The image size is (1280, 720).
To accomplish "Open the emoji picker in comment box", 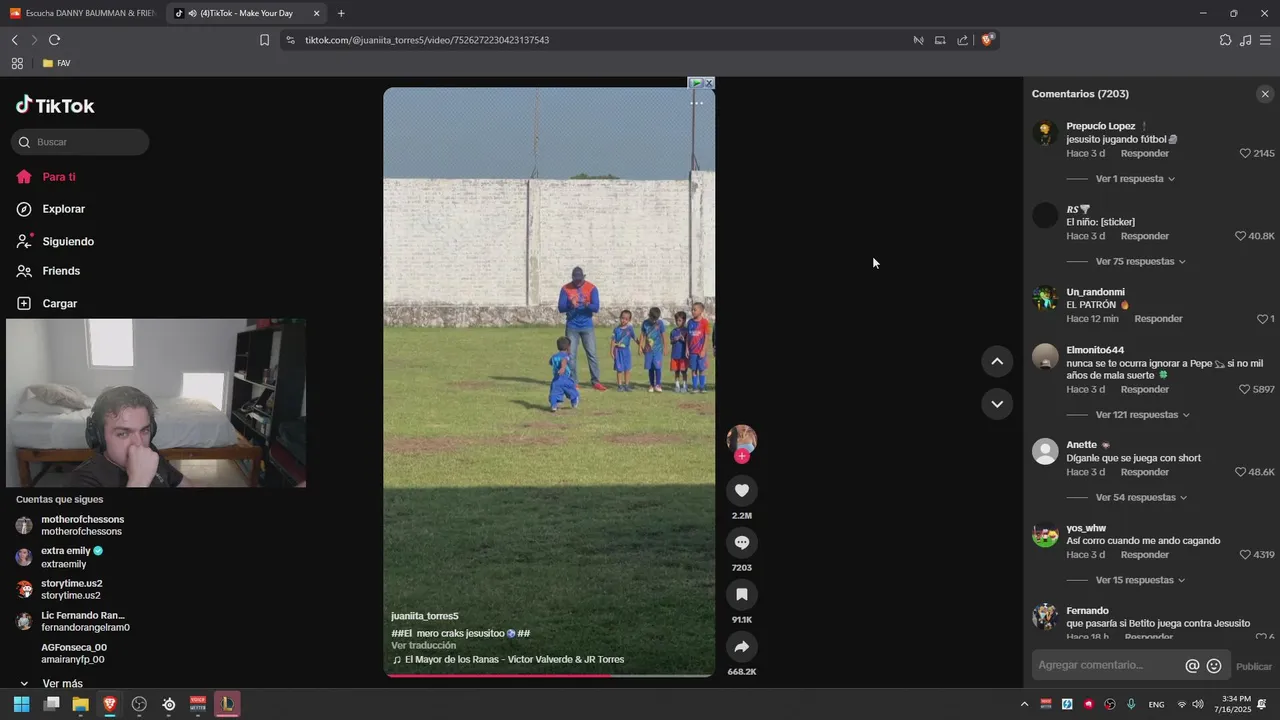I will click(x=1214, y=666).
